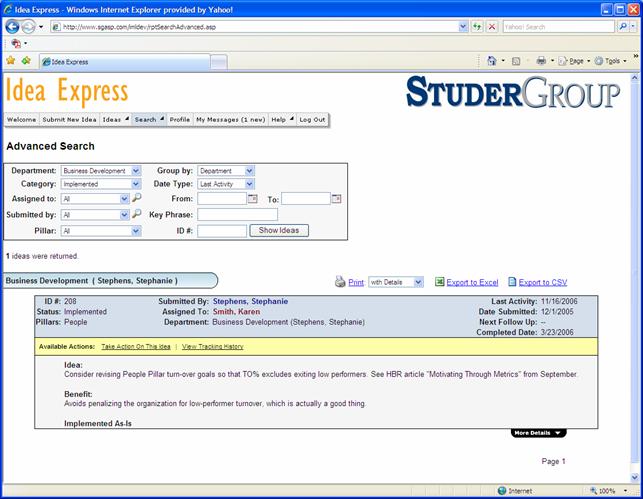Image resolution: width=643 pixels, height=499 pixels.
Task: Open a new blank browser tab
Action: [219, 62]
